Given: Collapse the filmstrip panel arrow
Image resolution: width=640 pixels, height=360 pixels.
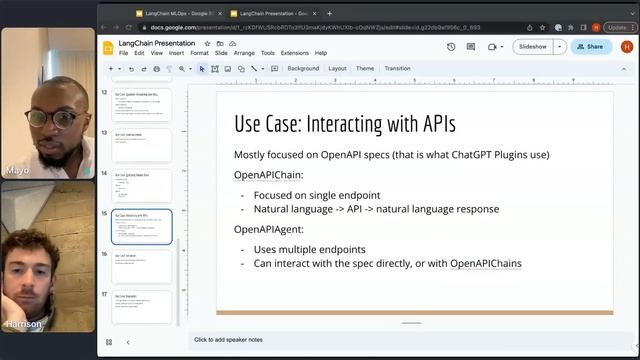Looking at the screenshot, I should point(128,342).
